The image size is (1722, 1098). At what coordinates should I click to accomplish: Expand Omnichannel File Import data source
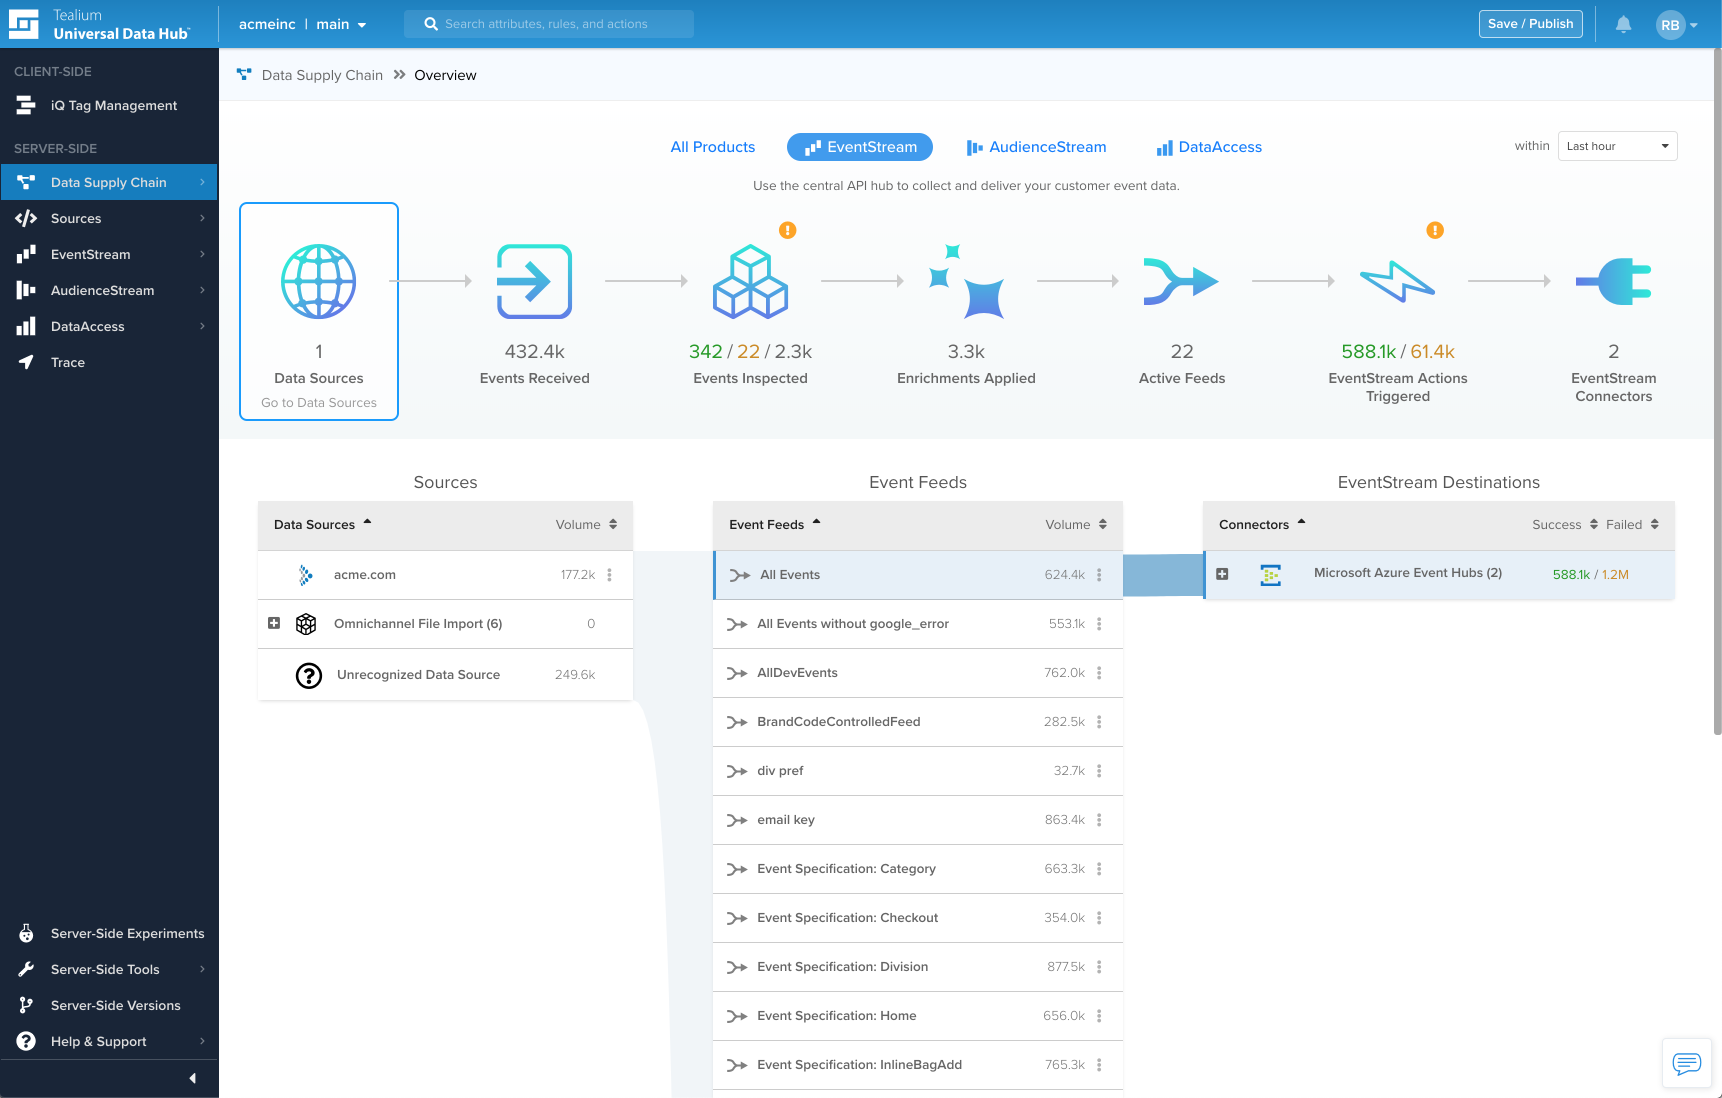tap(274, 623)
